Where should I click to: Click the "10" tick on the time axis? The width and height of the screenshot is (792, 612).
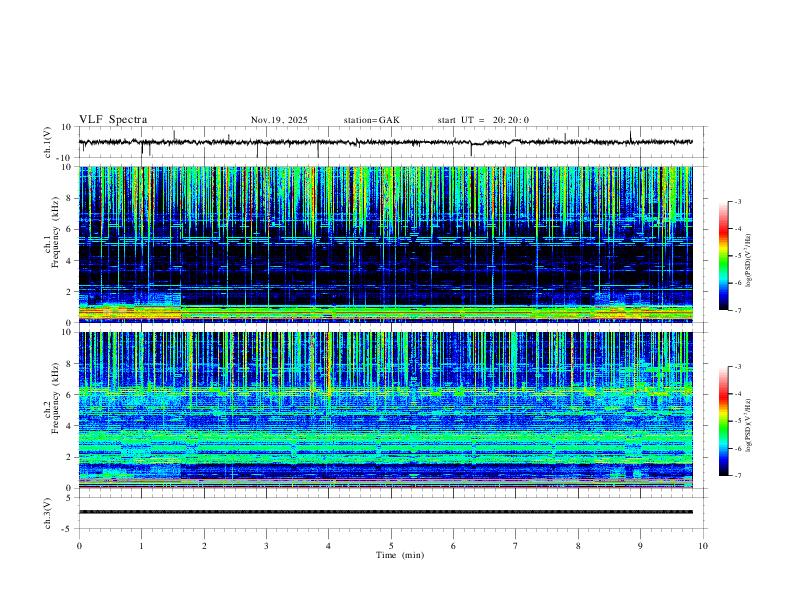click(703, 546)
